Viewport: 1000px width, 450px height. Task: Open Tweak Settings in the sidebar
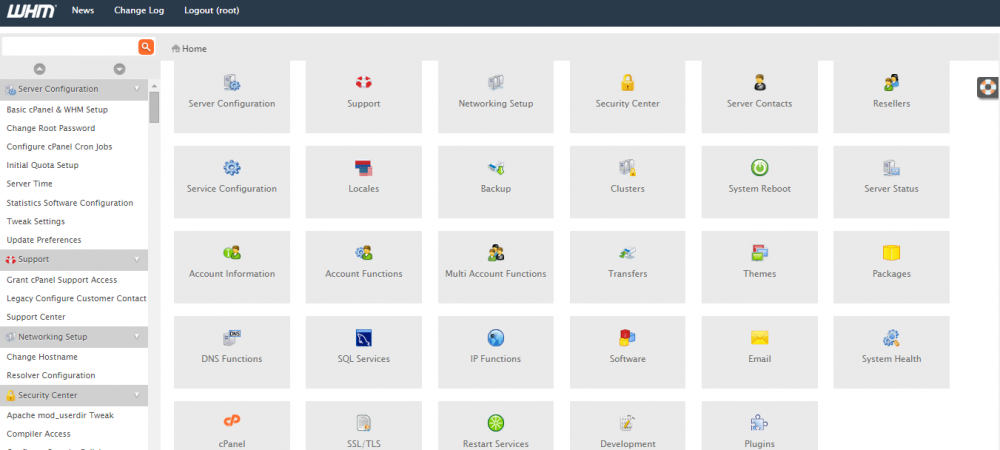36,221
